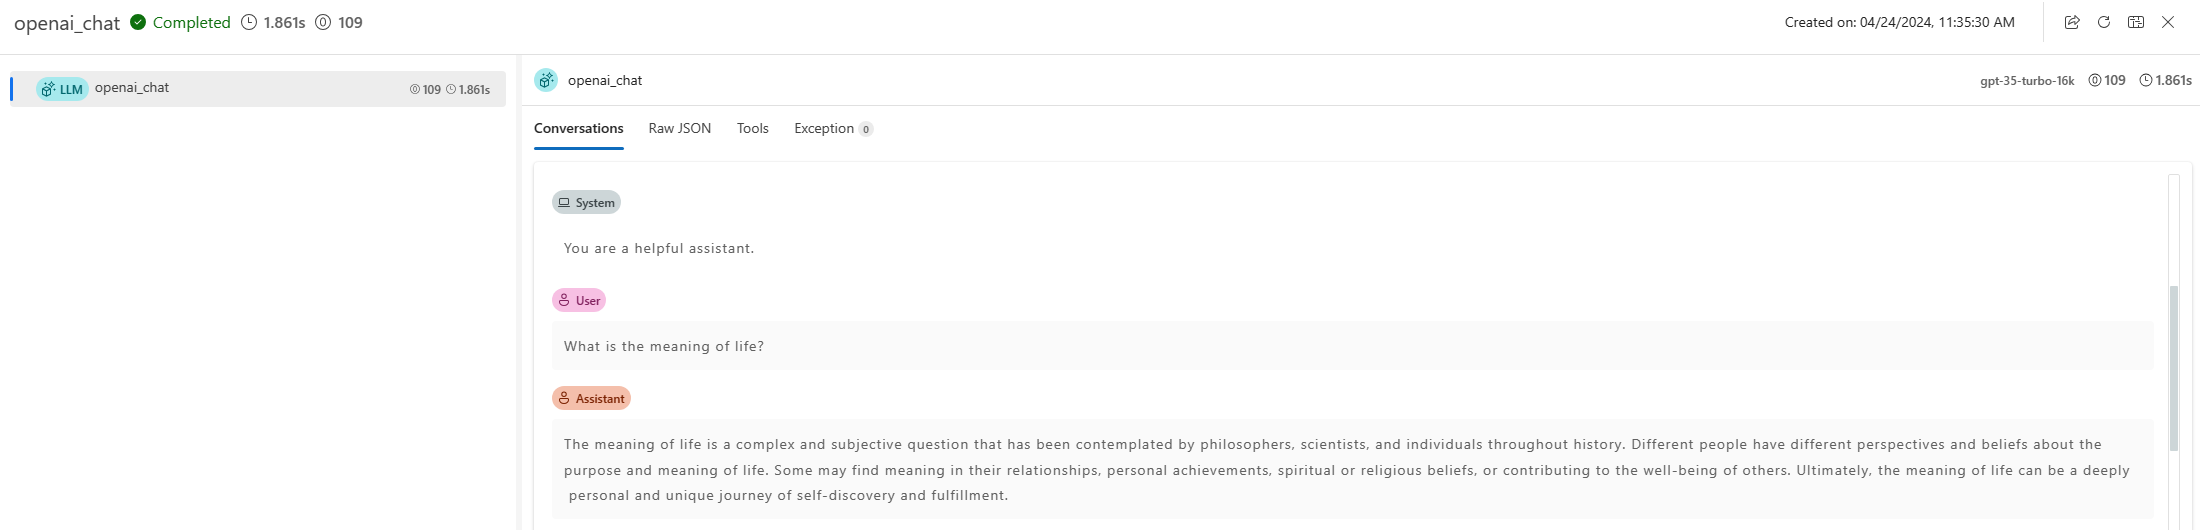Viewport: 2200px width, 530px height.
Task: Click the token count icon beside the title
Action: [323, 22]
